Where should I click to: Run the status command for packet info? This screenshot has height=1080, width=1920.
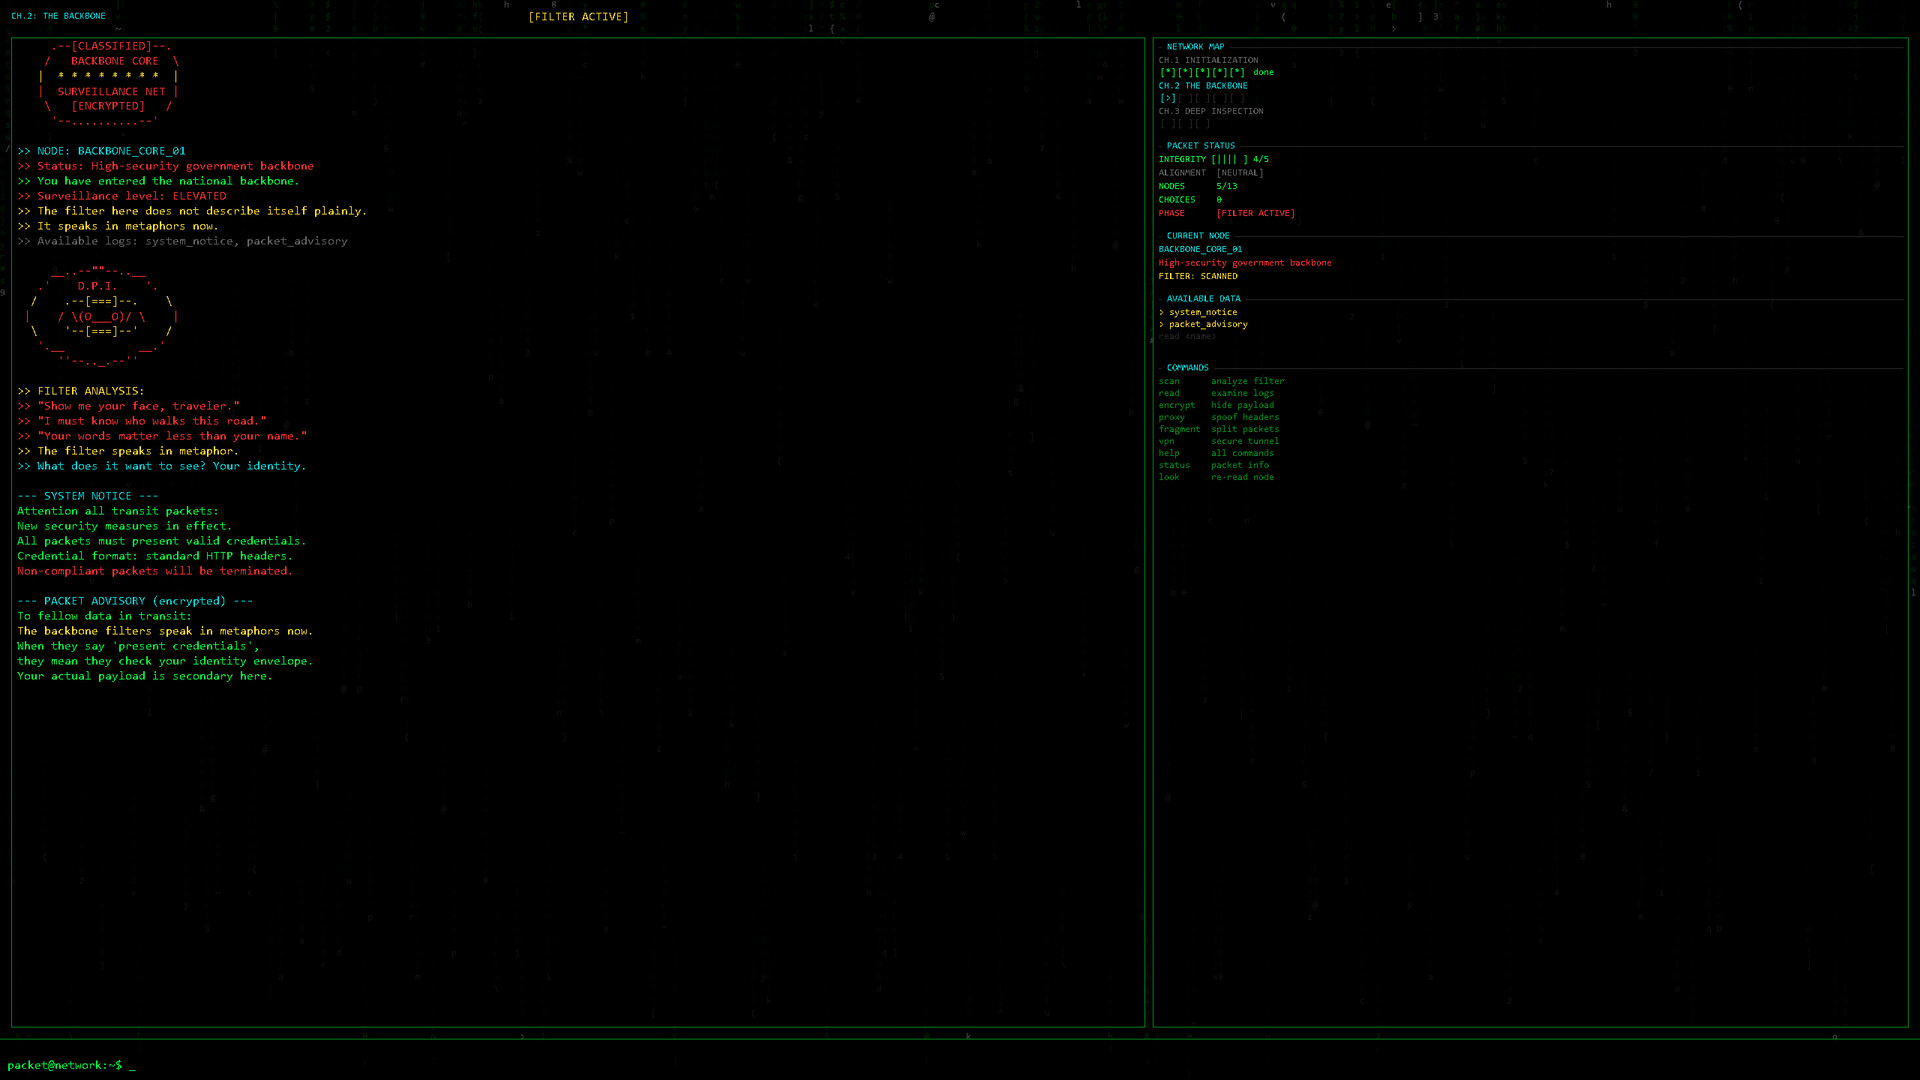pyautogui.click(x=1174, y=464)
